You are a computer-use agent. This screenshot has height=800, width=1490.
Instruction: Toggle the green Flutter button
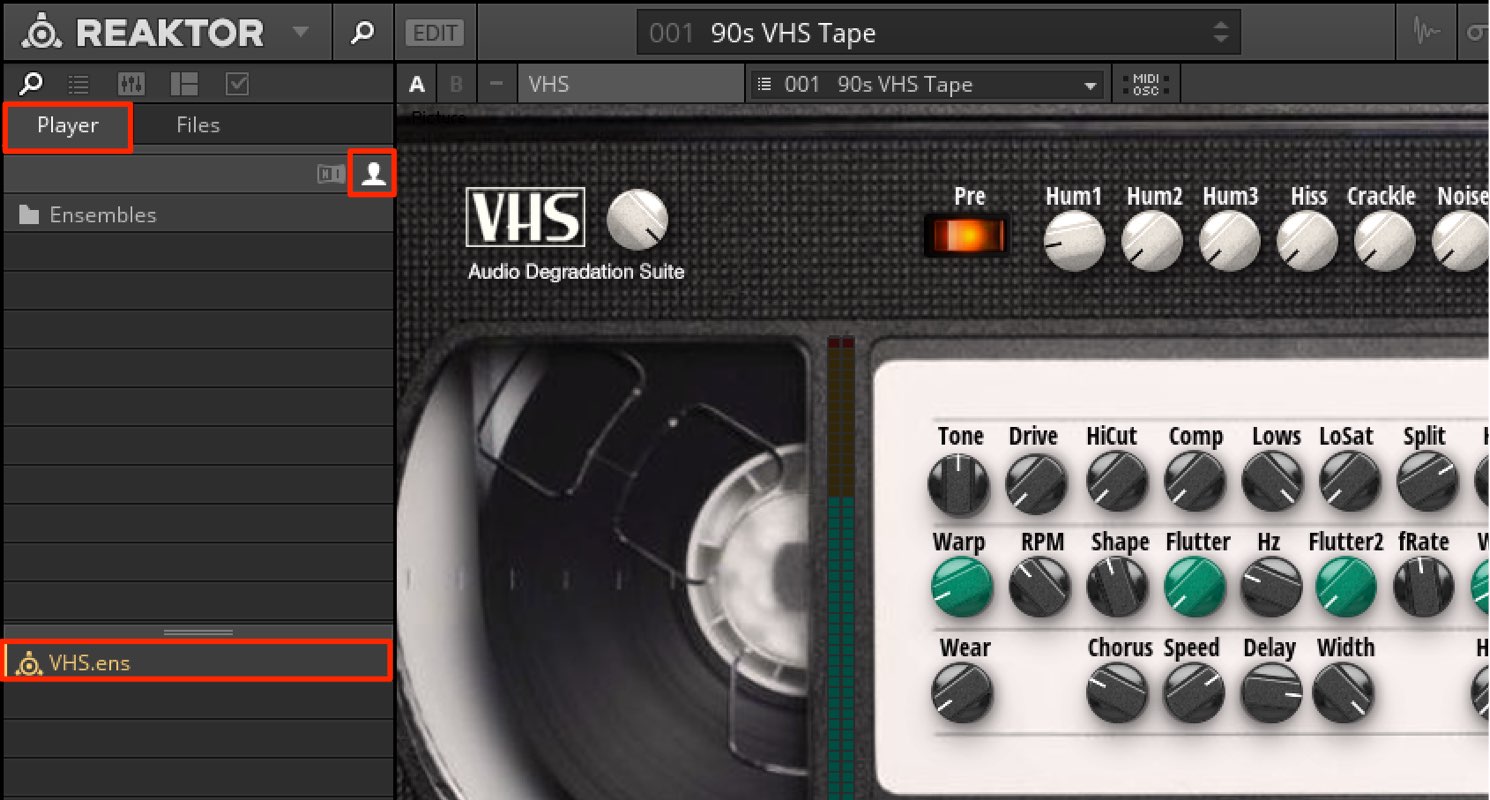pyautogui.click(x=1195, y=587)
